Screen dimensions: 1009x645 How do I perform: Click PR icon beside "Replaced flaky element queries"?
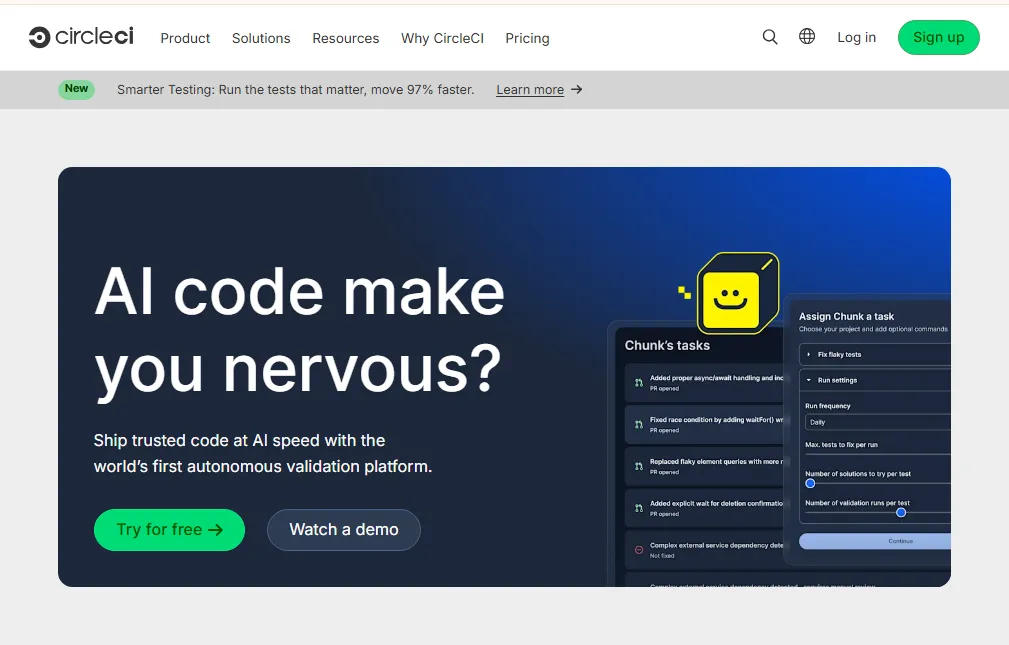[638, 466]
